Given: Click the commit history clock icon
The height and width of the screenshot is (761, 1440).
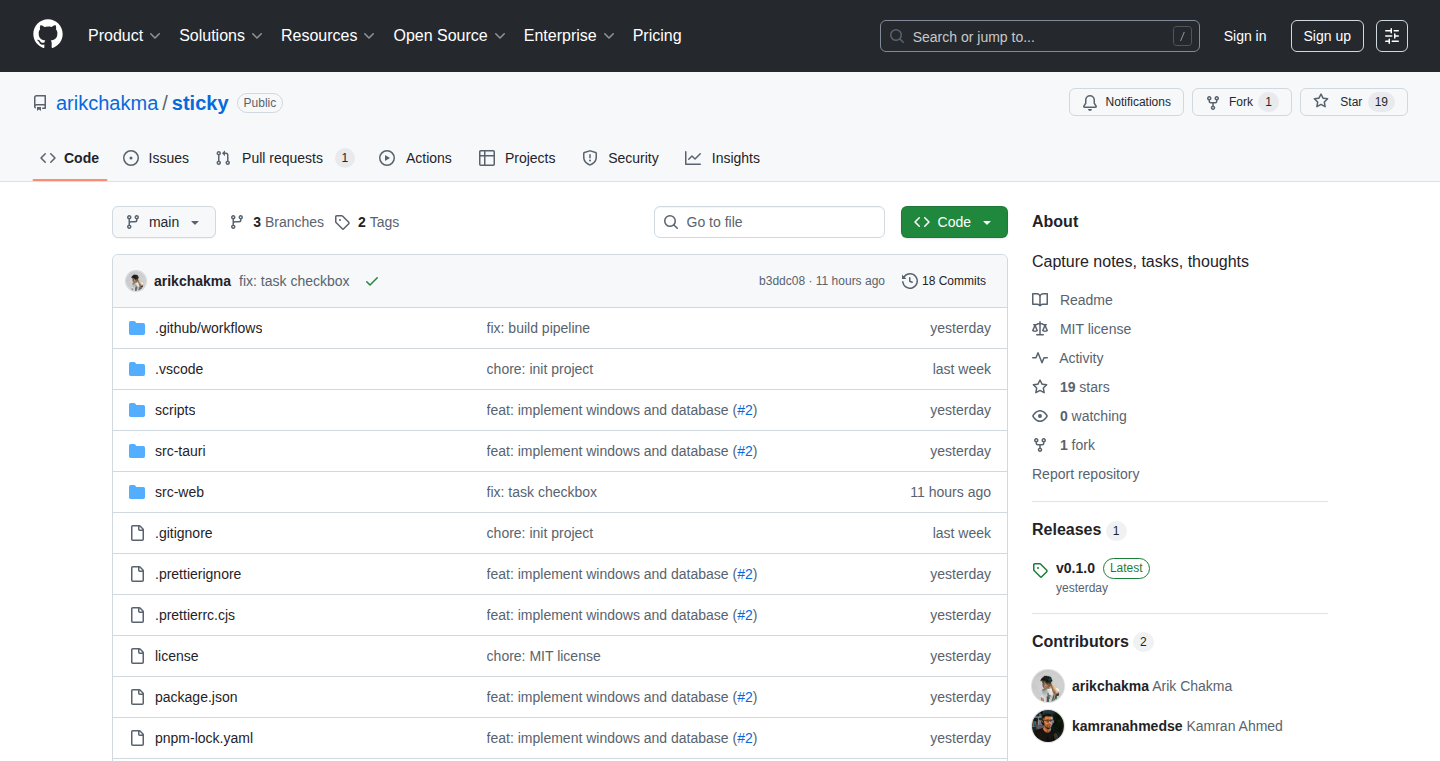Looking at the screenshot, I should pos(909,281).
